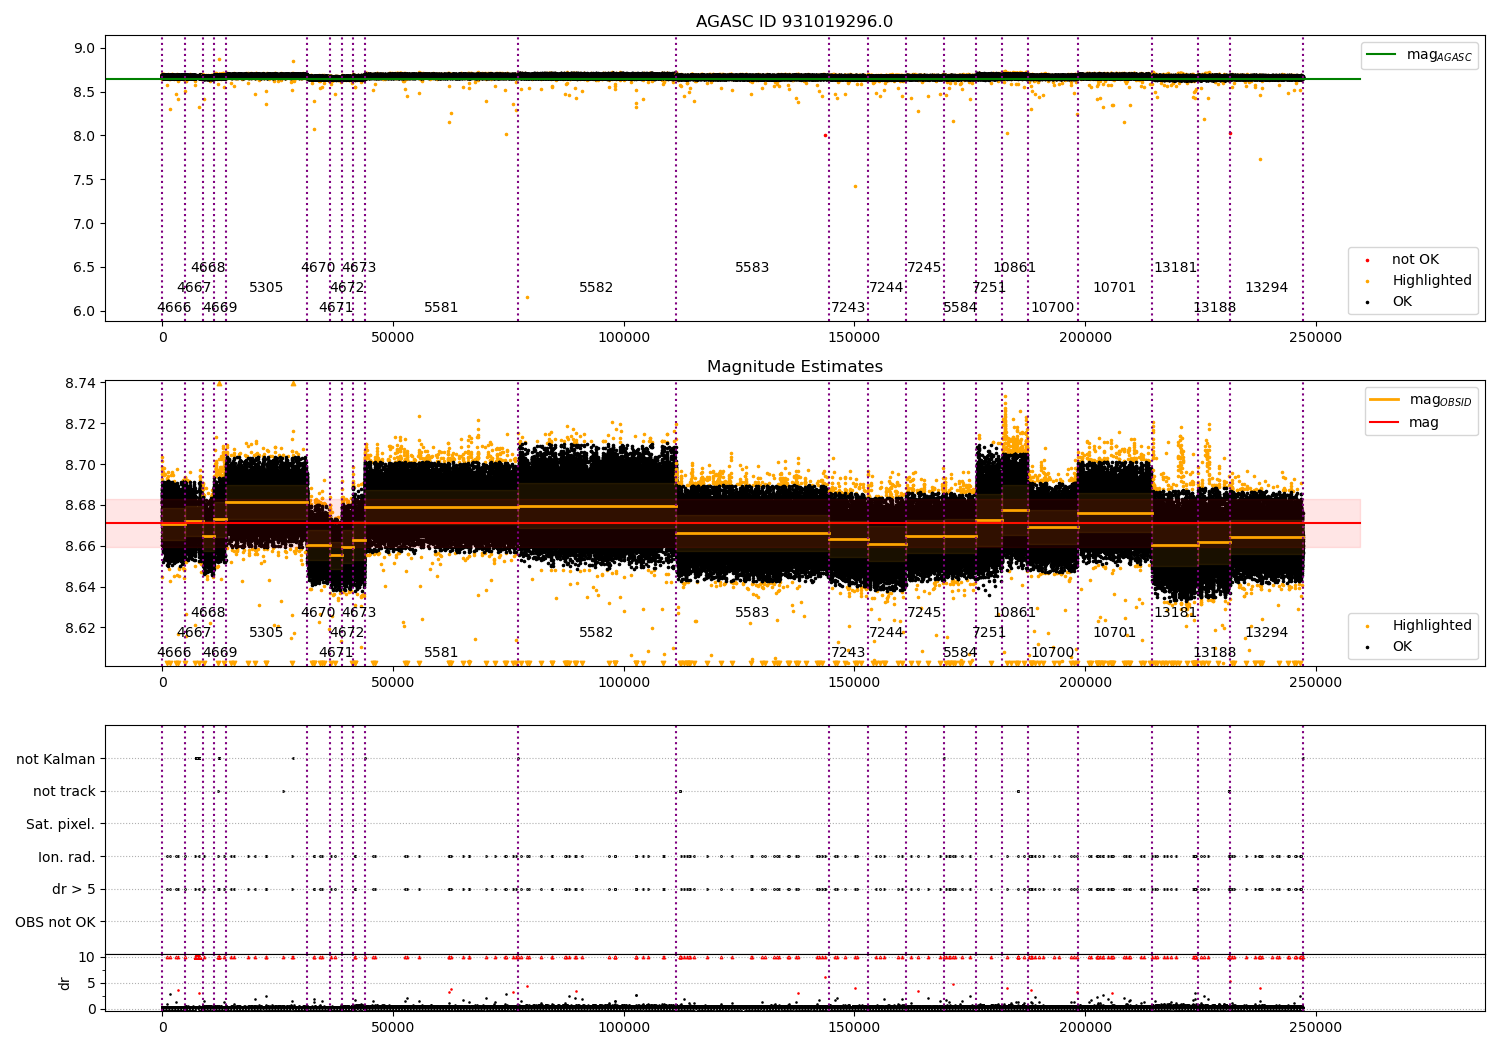Image resolution: width=1500 pixels, height=1050 pixels.
Task: Click OBSID label 5581 in top plot
Action: click(441, 308)
